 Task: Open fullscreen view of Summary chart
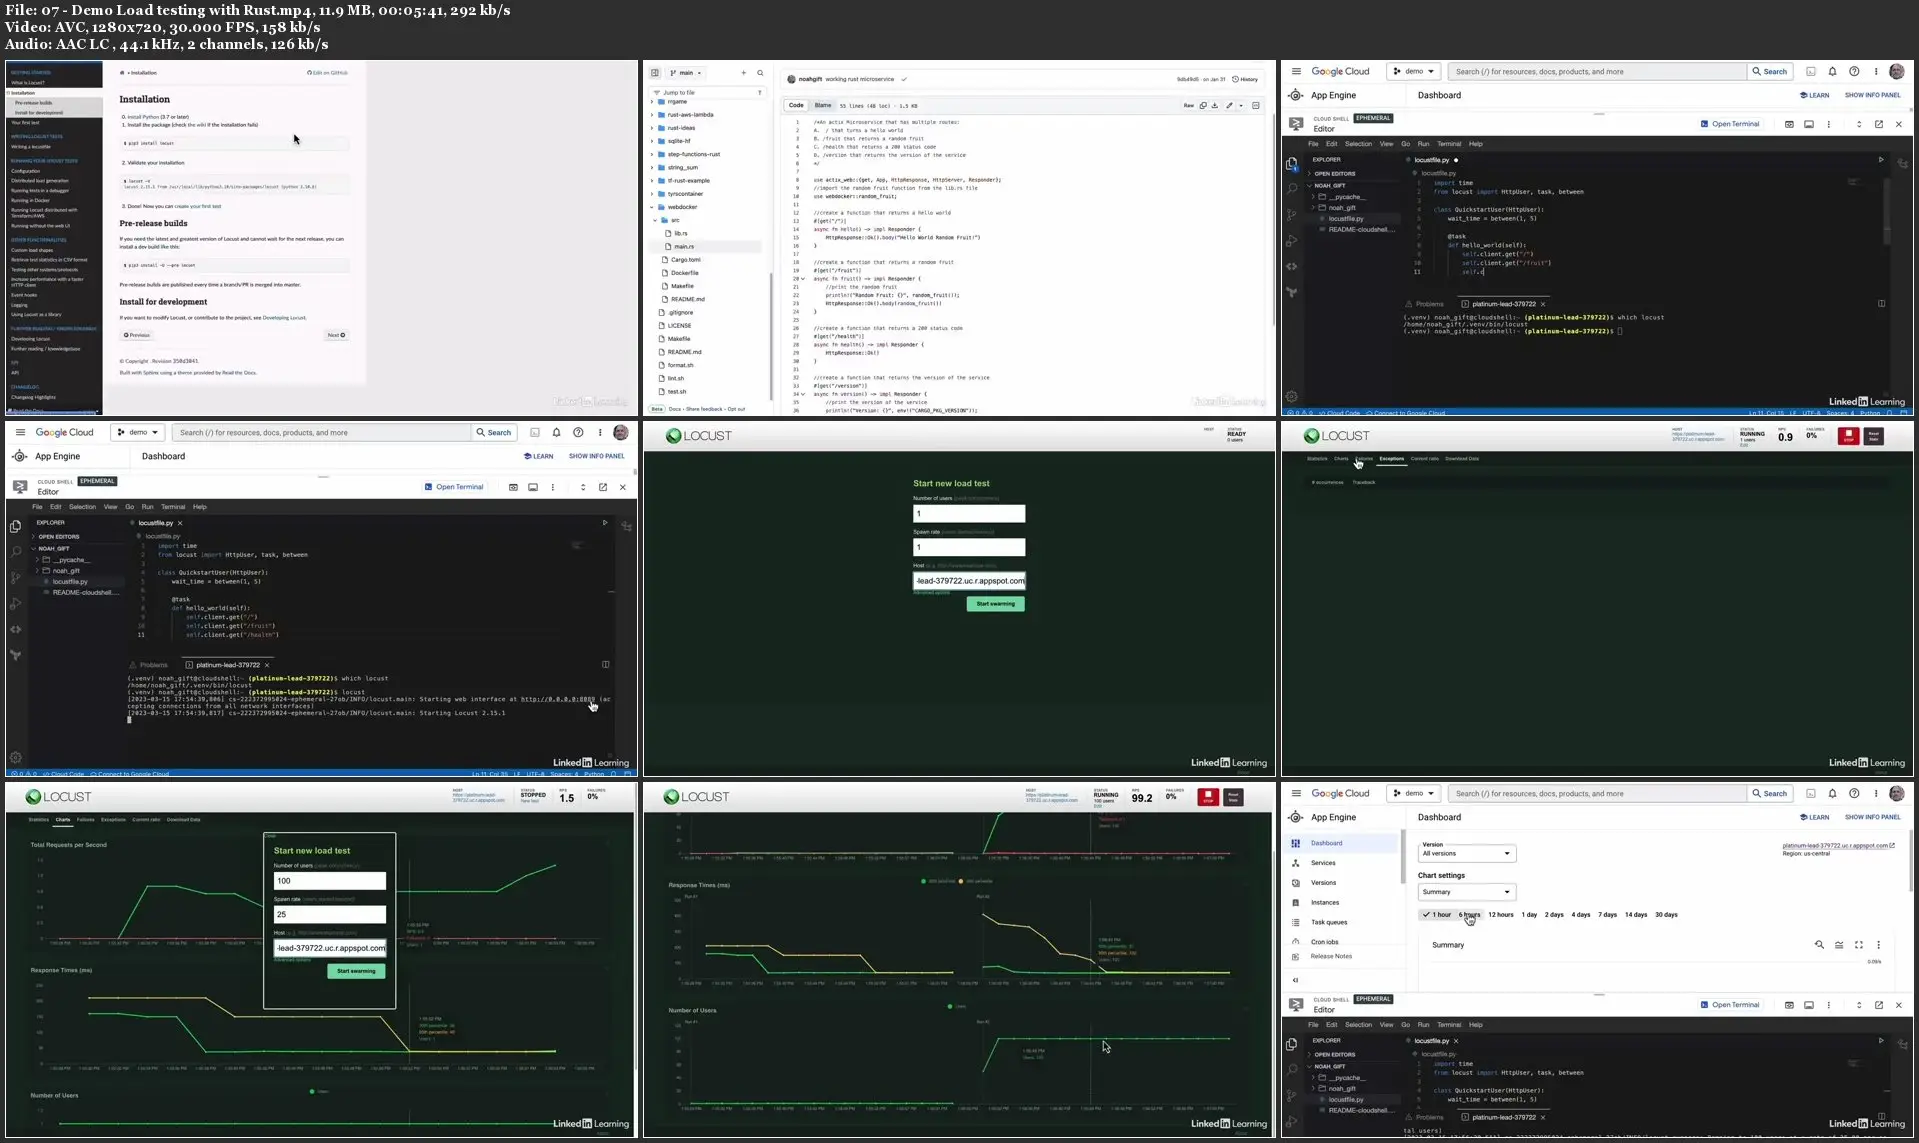[1859, 945]
